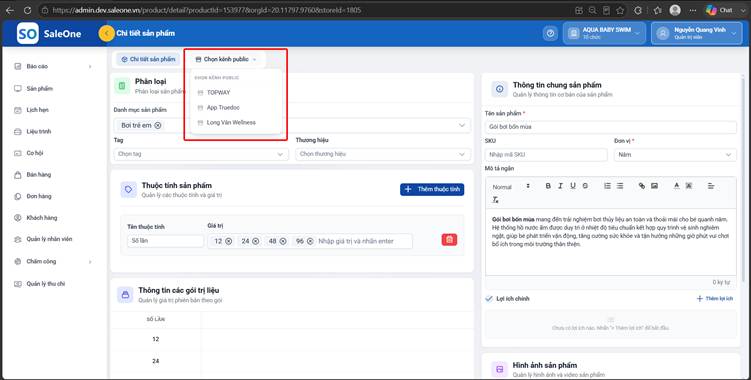
Task: Click the yellow back arrow beside Chi tiết sản phẩm
Action: coord(106,33)
